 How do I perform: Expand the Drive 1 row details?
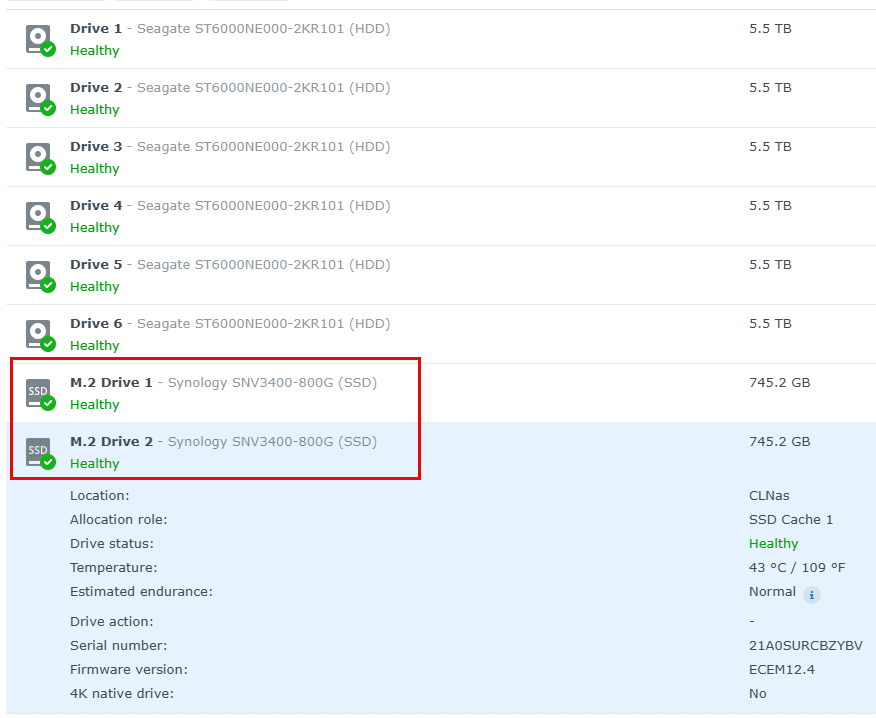tap(441, 39)
